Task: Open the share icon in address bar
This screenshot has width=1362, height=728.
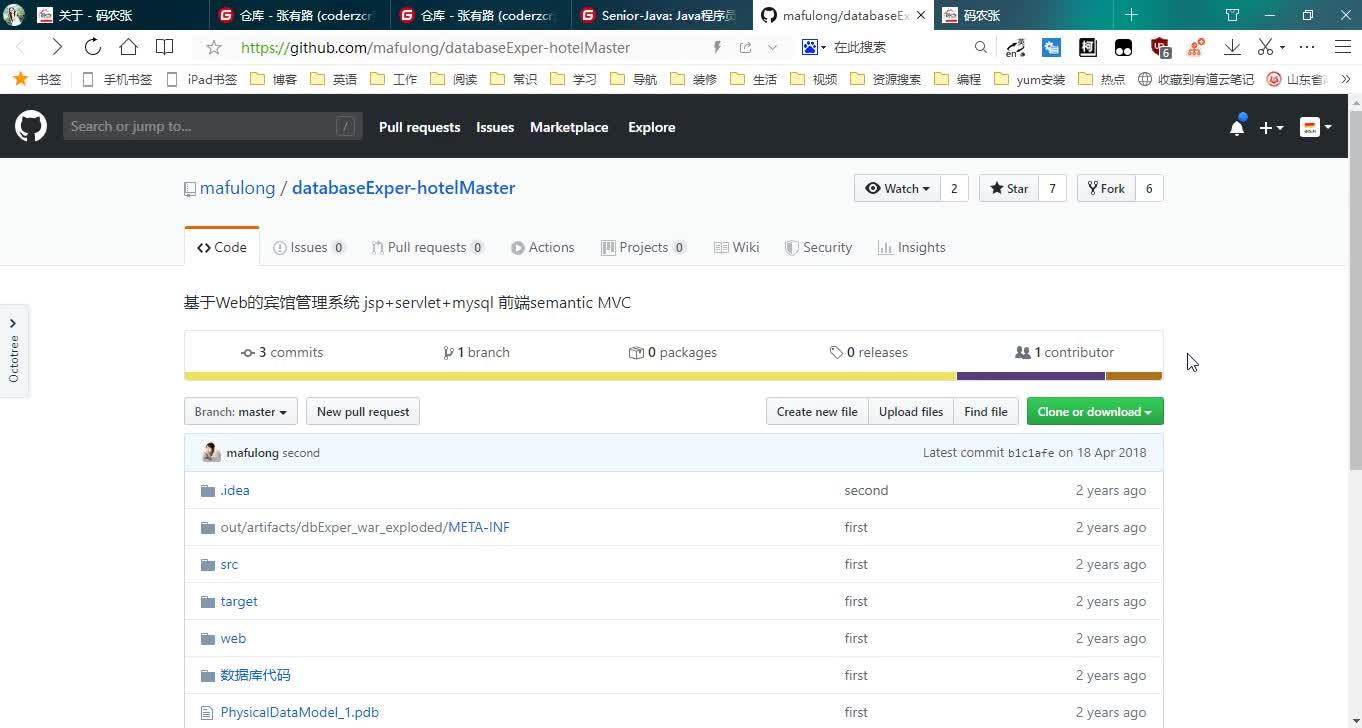Action: click(745, 47)
